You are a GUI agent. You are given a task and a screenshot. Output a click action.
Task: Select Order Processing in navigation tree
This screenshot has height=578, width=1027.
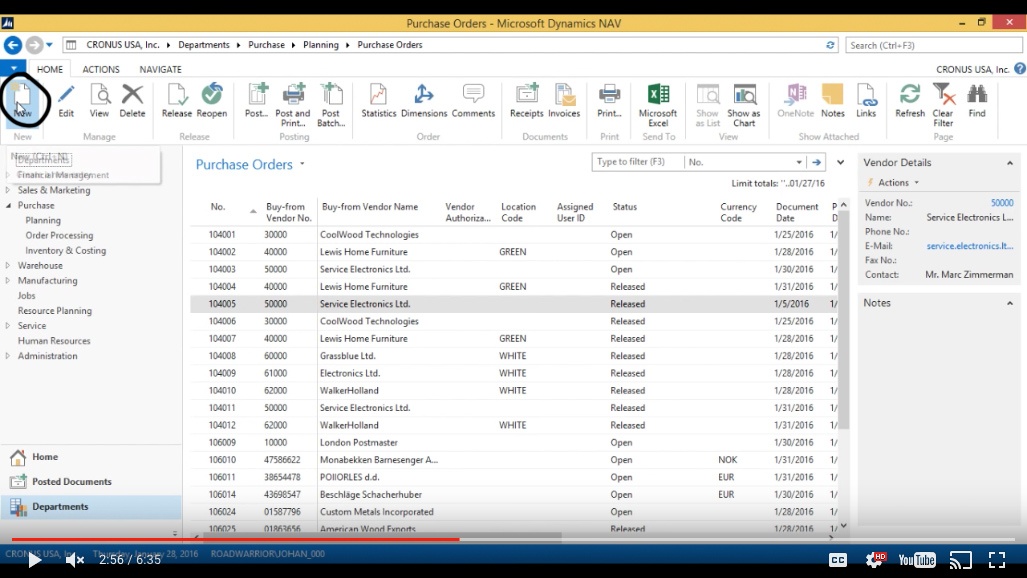point(59,235)
